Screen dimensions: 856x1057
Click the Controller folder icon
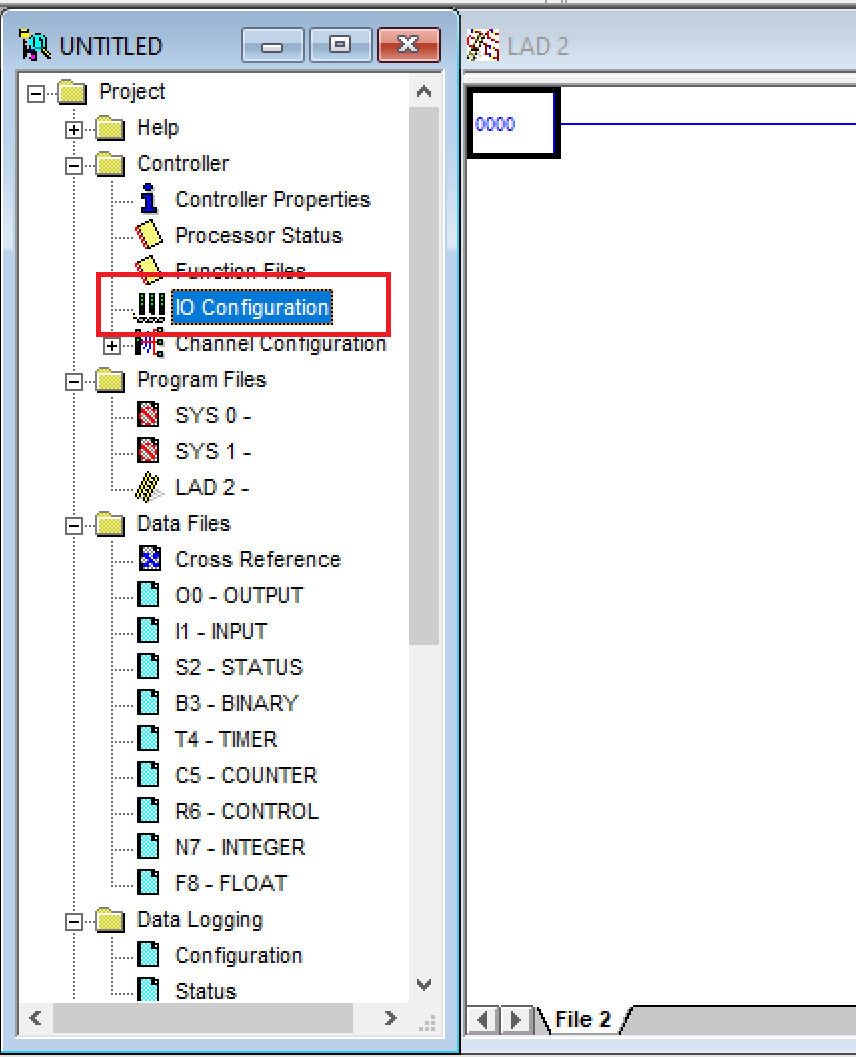(110, 164)
